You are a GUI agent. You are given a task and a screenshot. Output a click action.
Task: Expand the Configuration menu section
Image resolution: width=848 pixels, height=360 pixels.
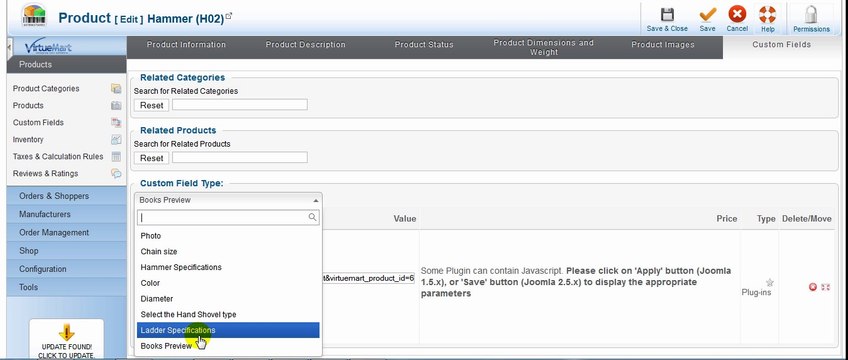tap(67, 269)
